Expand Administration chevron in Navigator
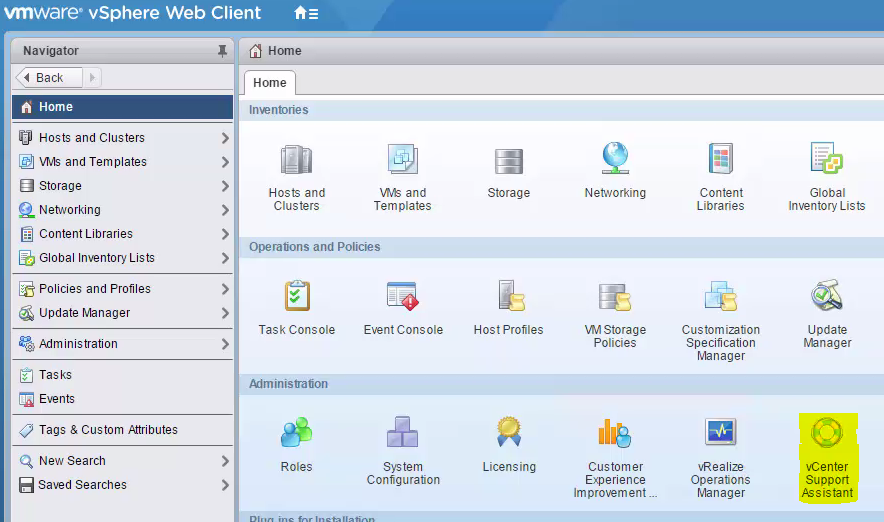 click(225, 344)
